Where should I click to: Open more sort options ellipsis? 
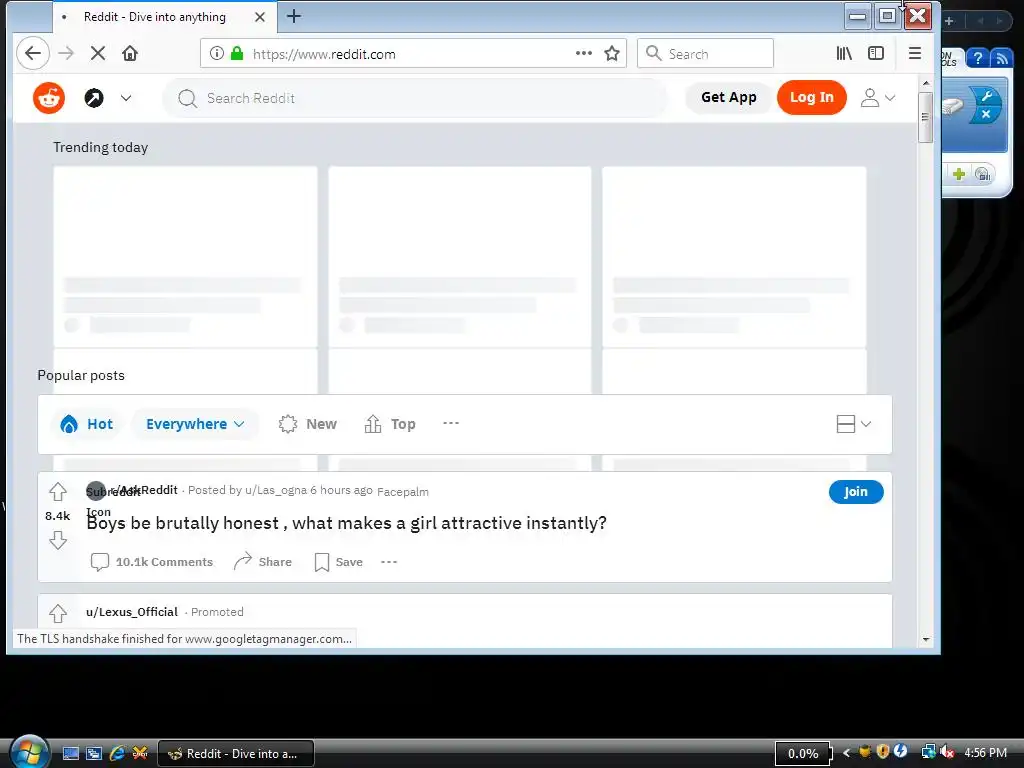tap(451, 423)
